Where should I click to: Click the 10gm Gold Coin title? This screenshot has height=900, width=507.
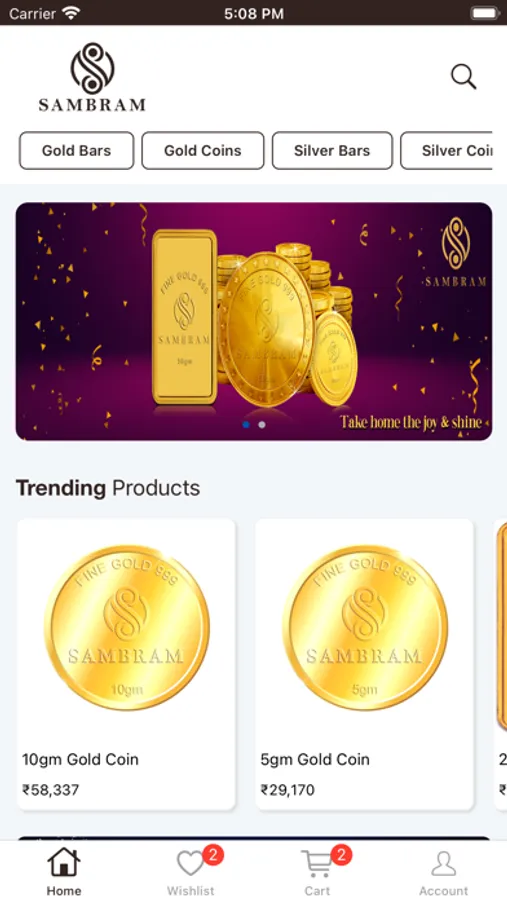coord(80,759)
